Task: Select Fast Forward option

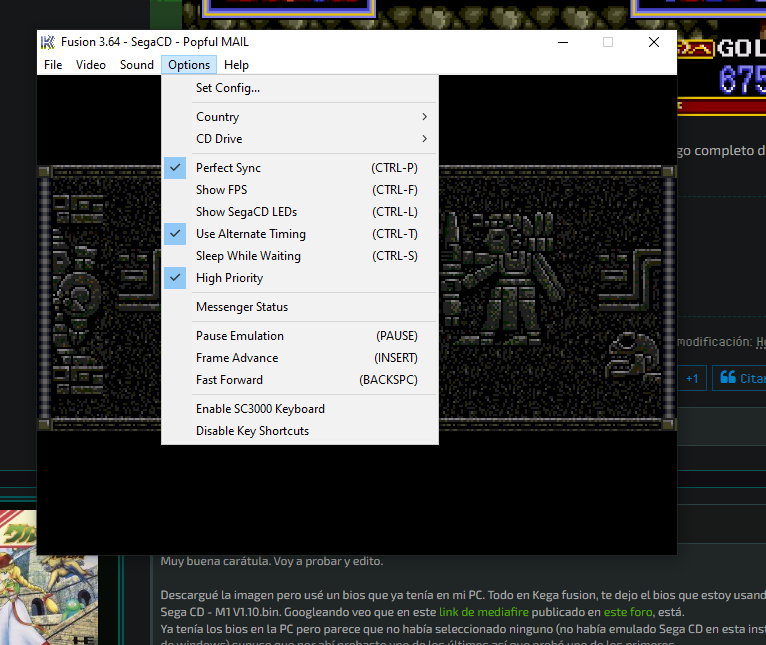Action: (x=300, y=380)
